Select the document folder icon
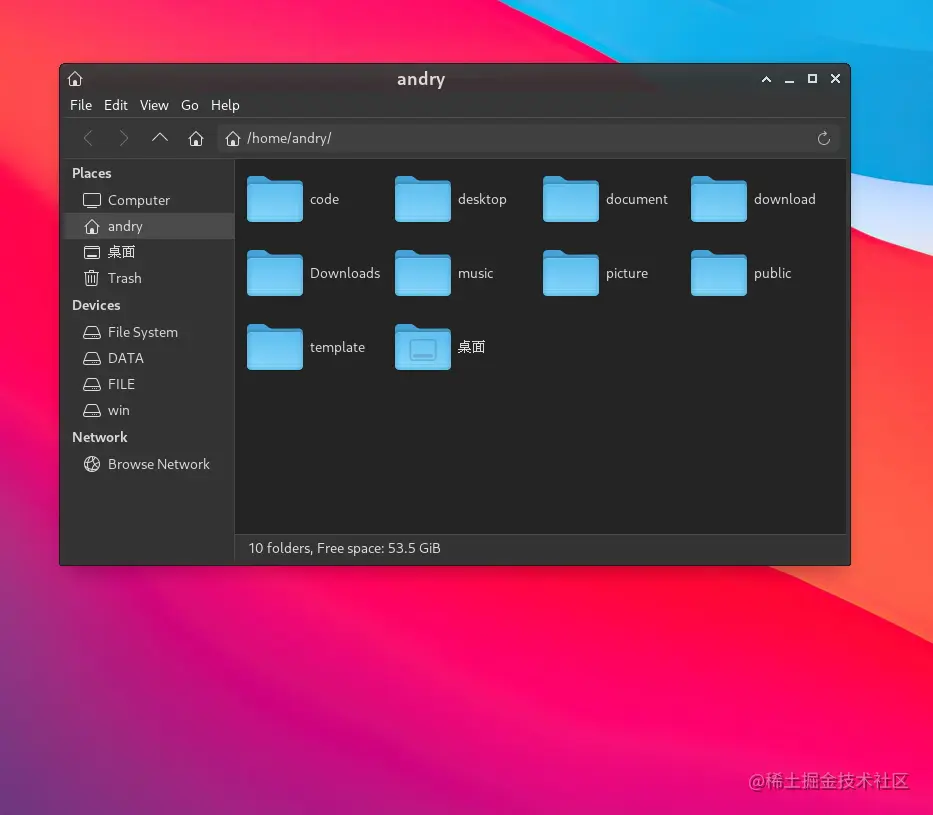Screen dimensions: 933x815 (x=571, y=199)
